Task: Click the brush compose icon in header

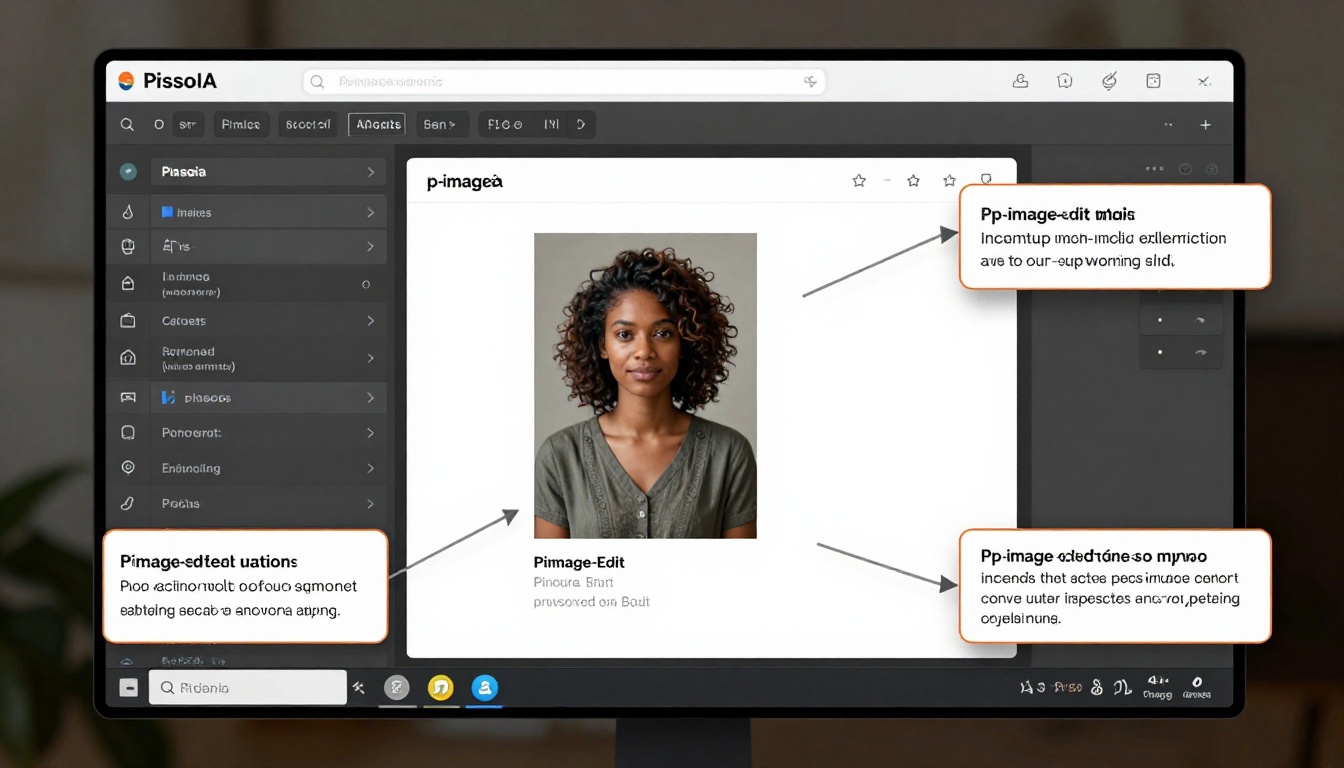Action: click(1108, 81)
